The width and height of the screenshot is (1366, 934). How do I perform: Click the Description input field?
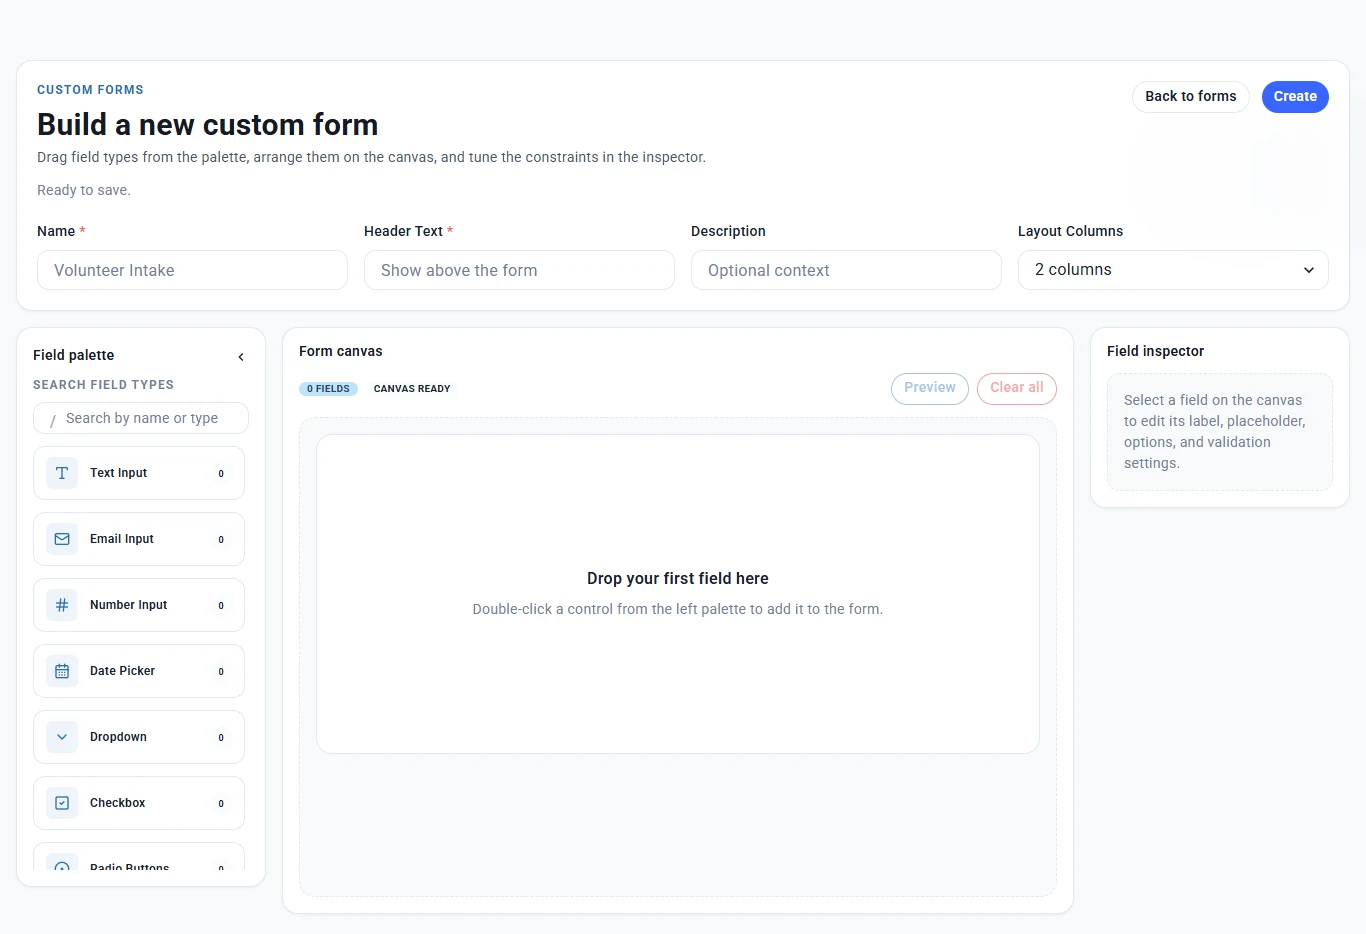click(846, 270)
